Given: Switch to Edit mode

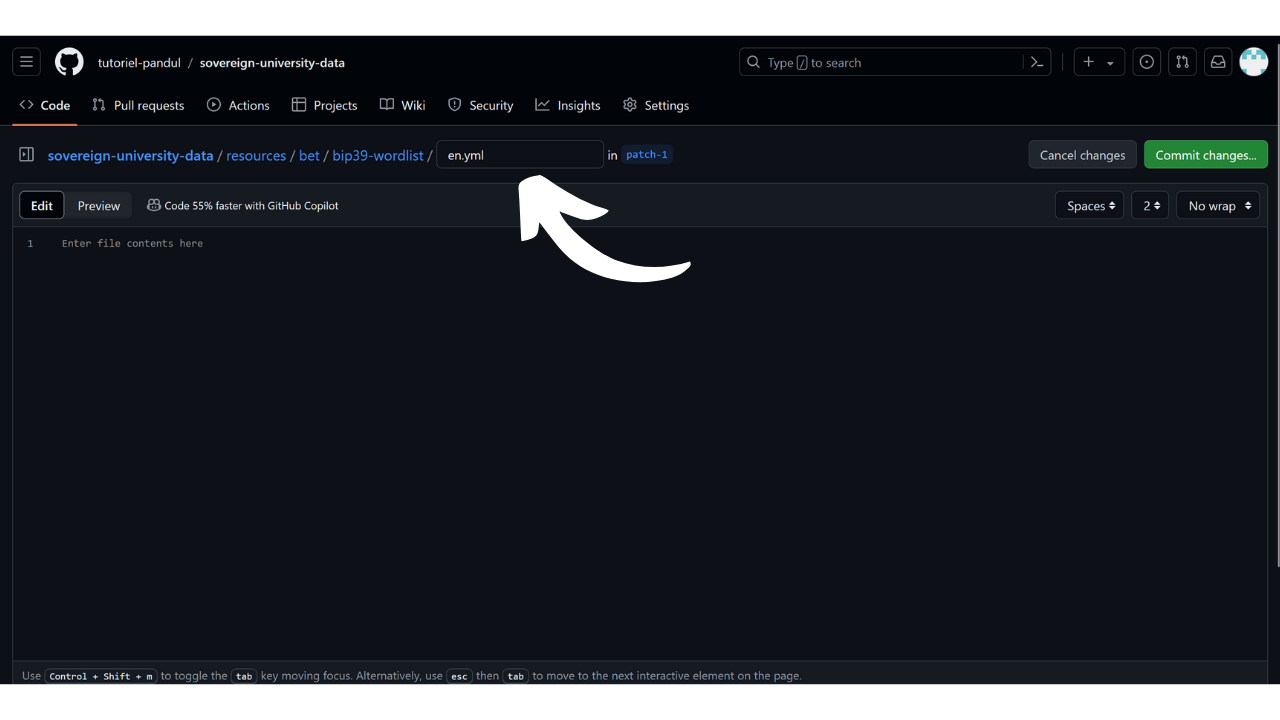Looking at the screenshot, I should click(42, 206).
